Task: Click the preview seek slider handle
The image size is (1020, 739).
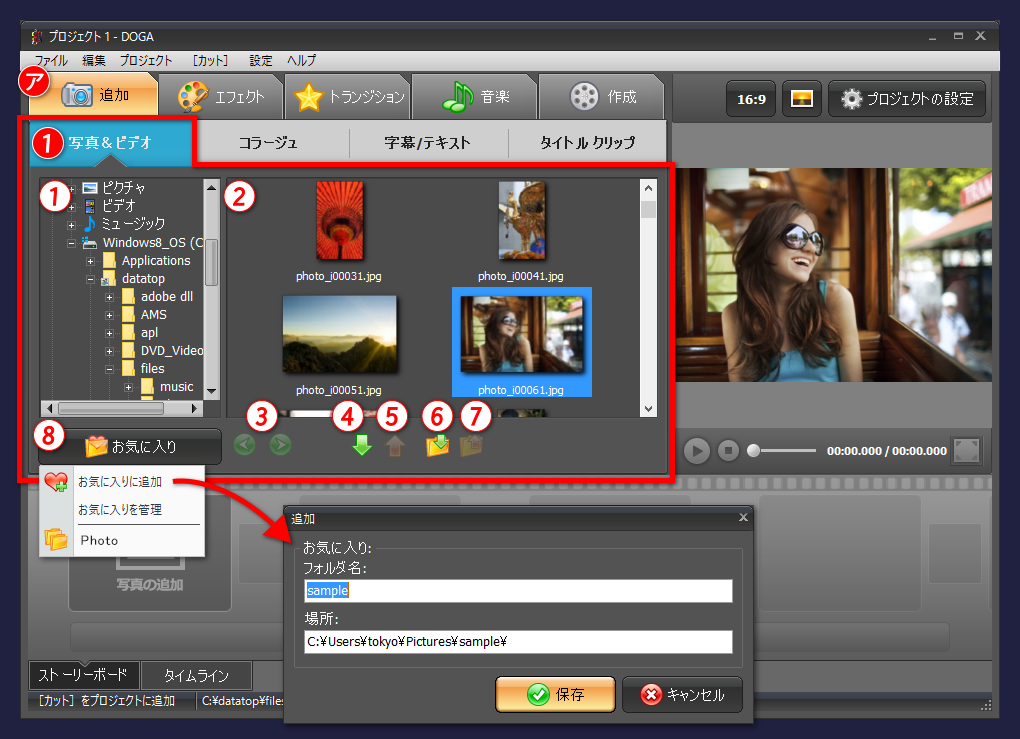Action: coord(753,450)
